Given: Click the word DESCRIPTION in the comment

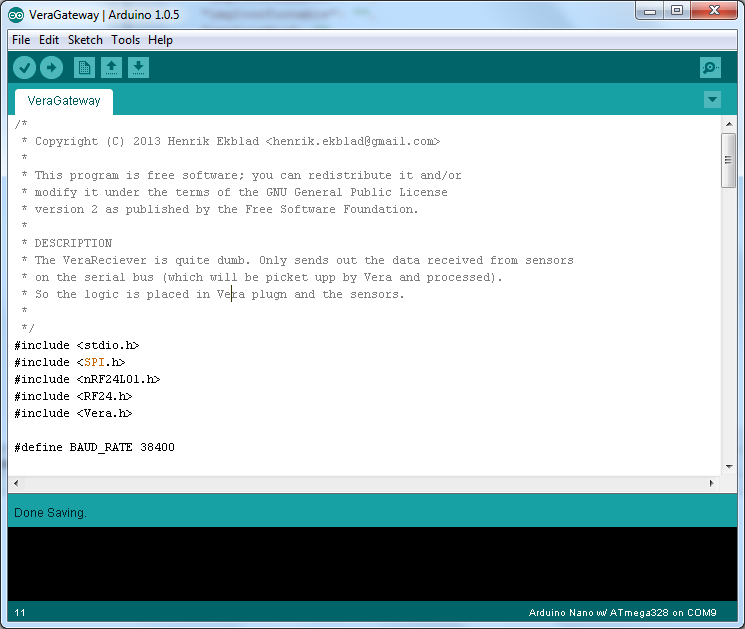Looking at the screenshot, I should click(x=73, y=243).
